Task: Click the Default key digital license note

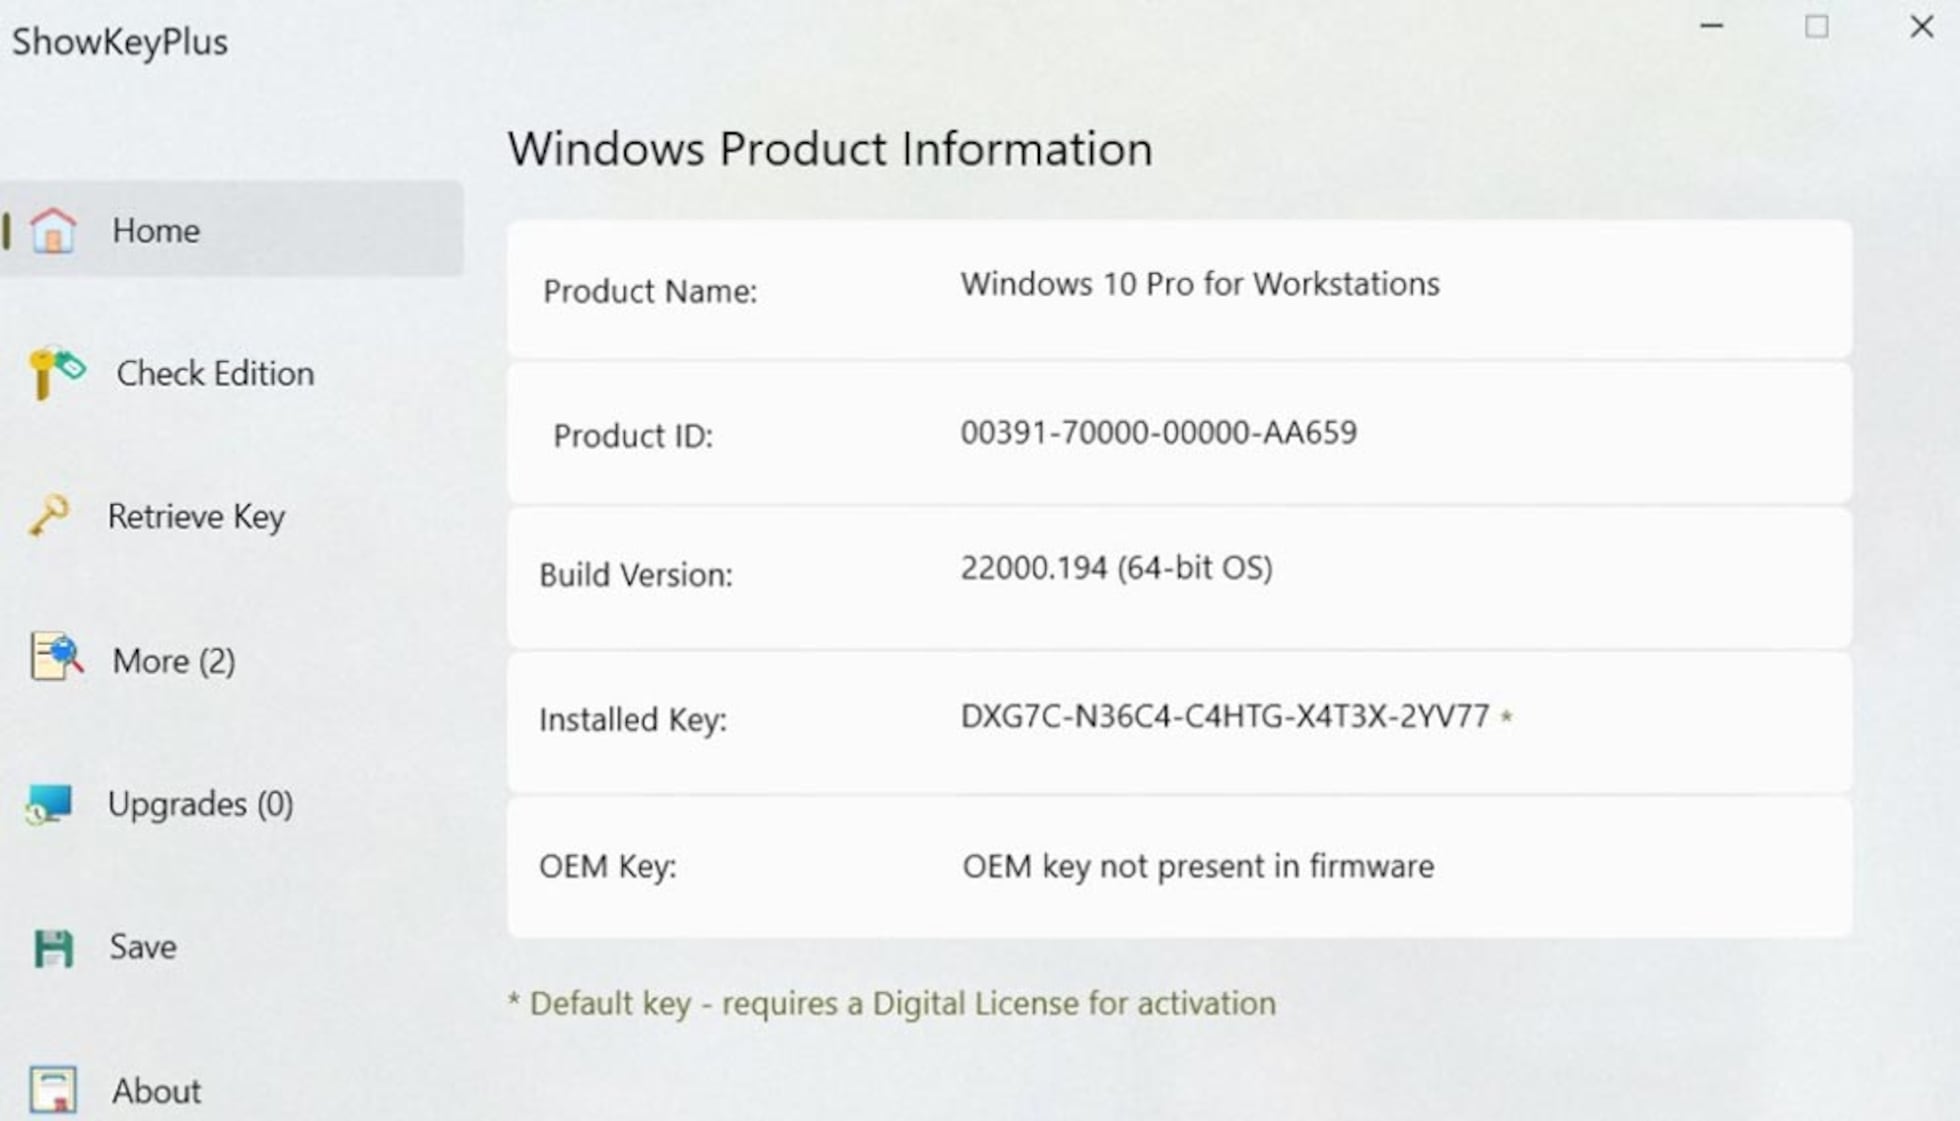Action: (x=891, y=1003)
